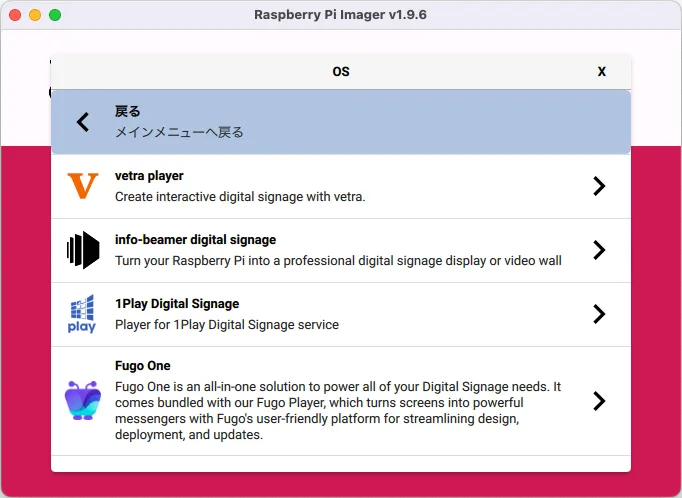Click the back arrow icon in 戻る row

[x=83, y=122]
